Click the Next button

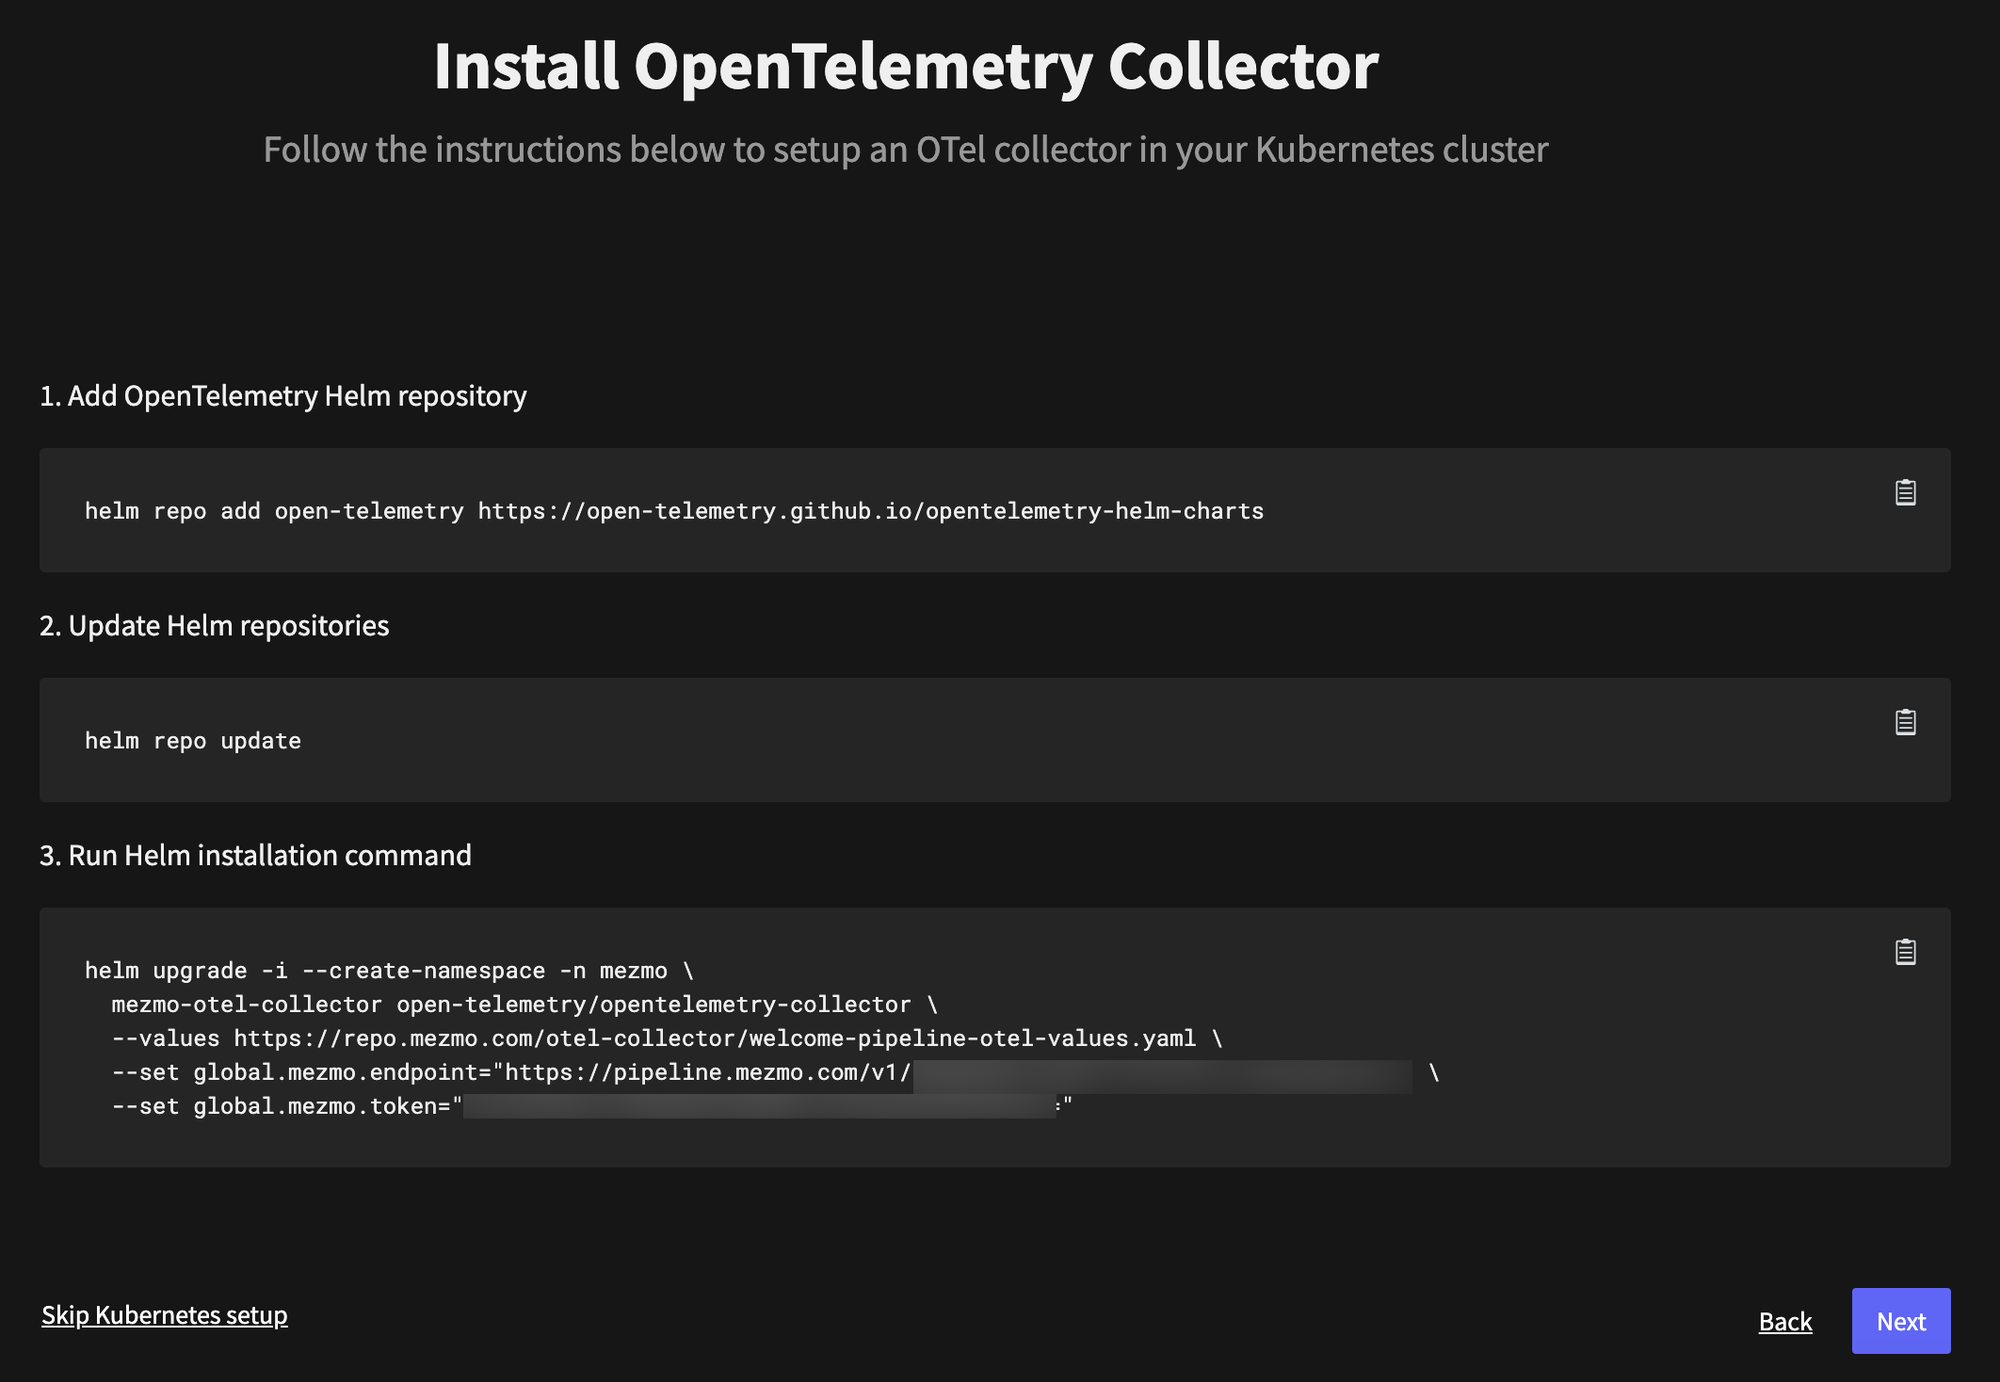(1900, 1321)
